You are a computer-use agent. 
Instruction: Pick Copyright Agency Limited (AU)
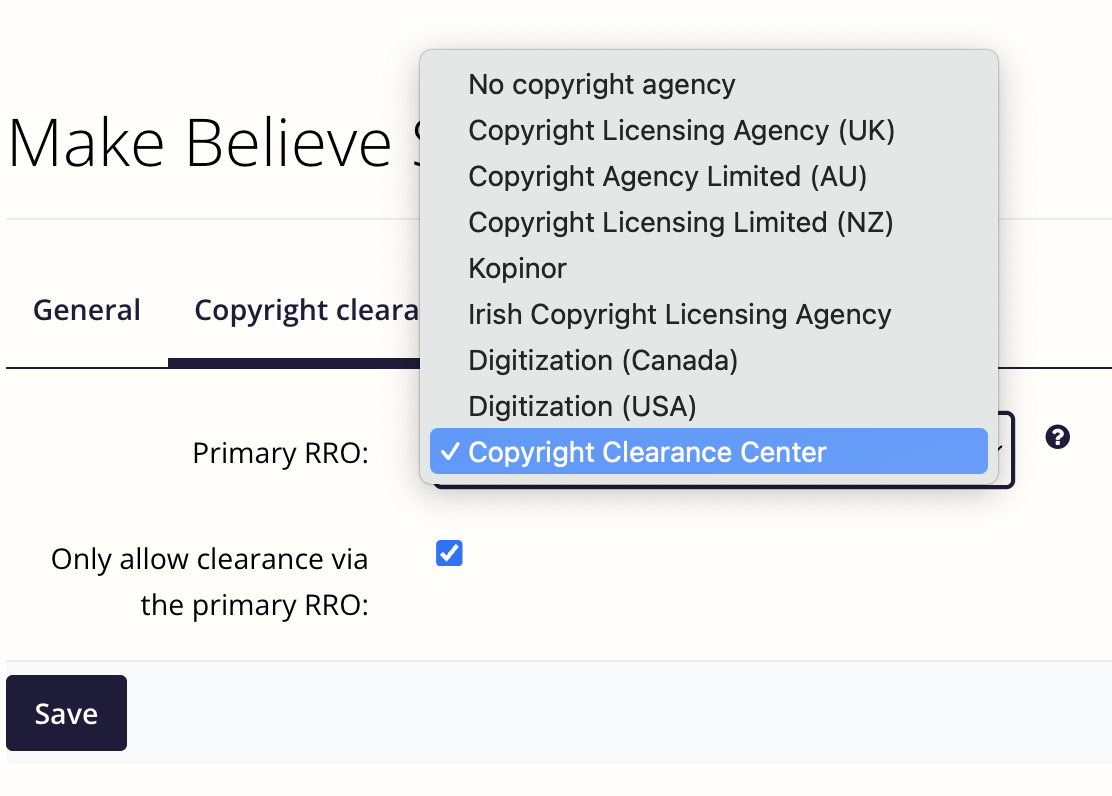(708, 177)
